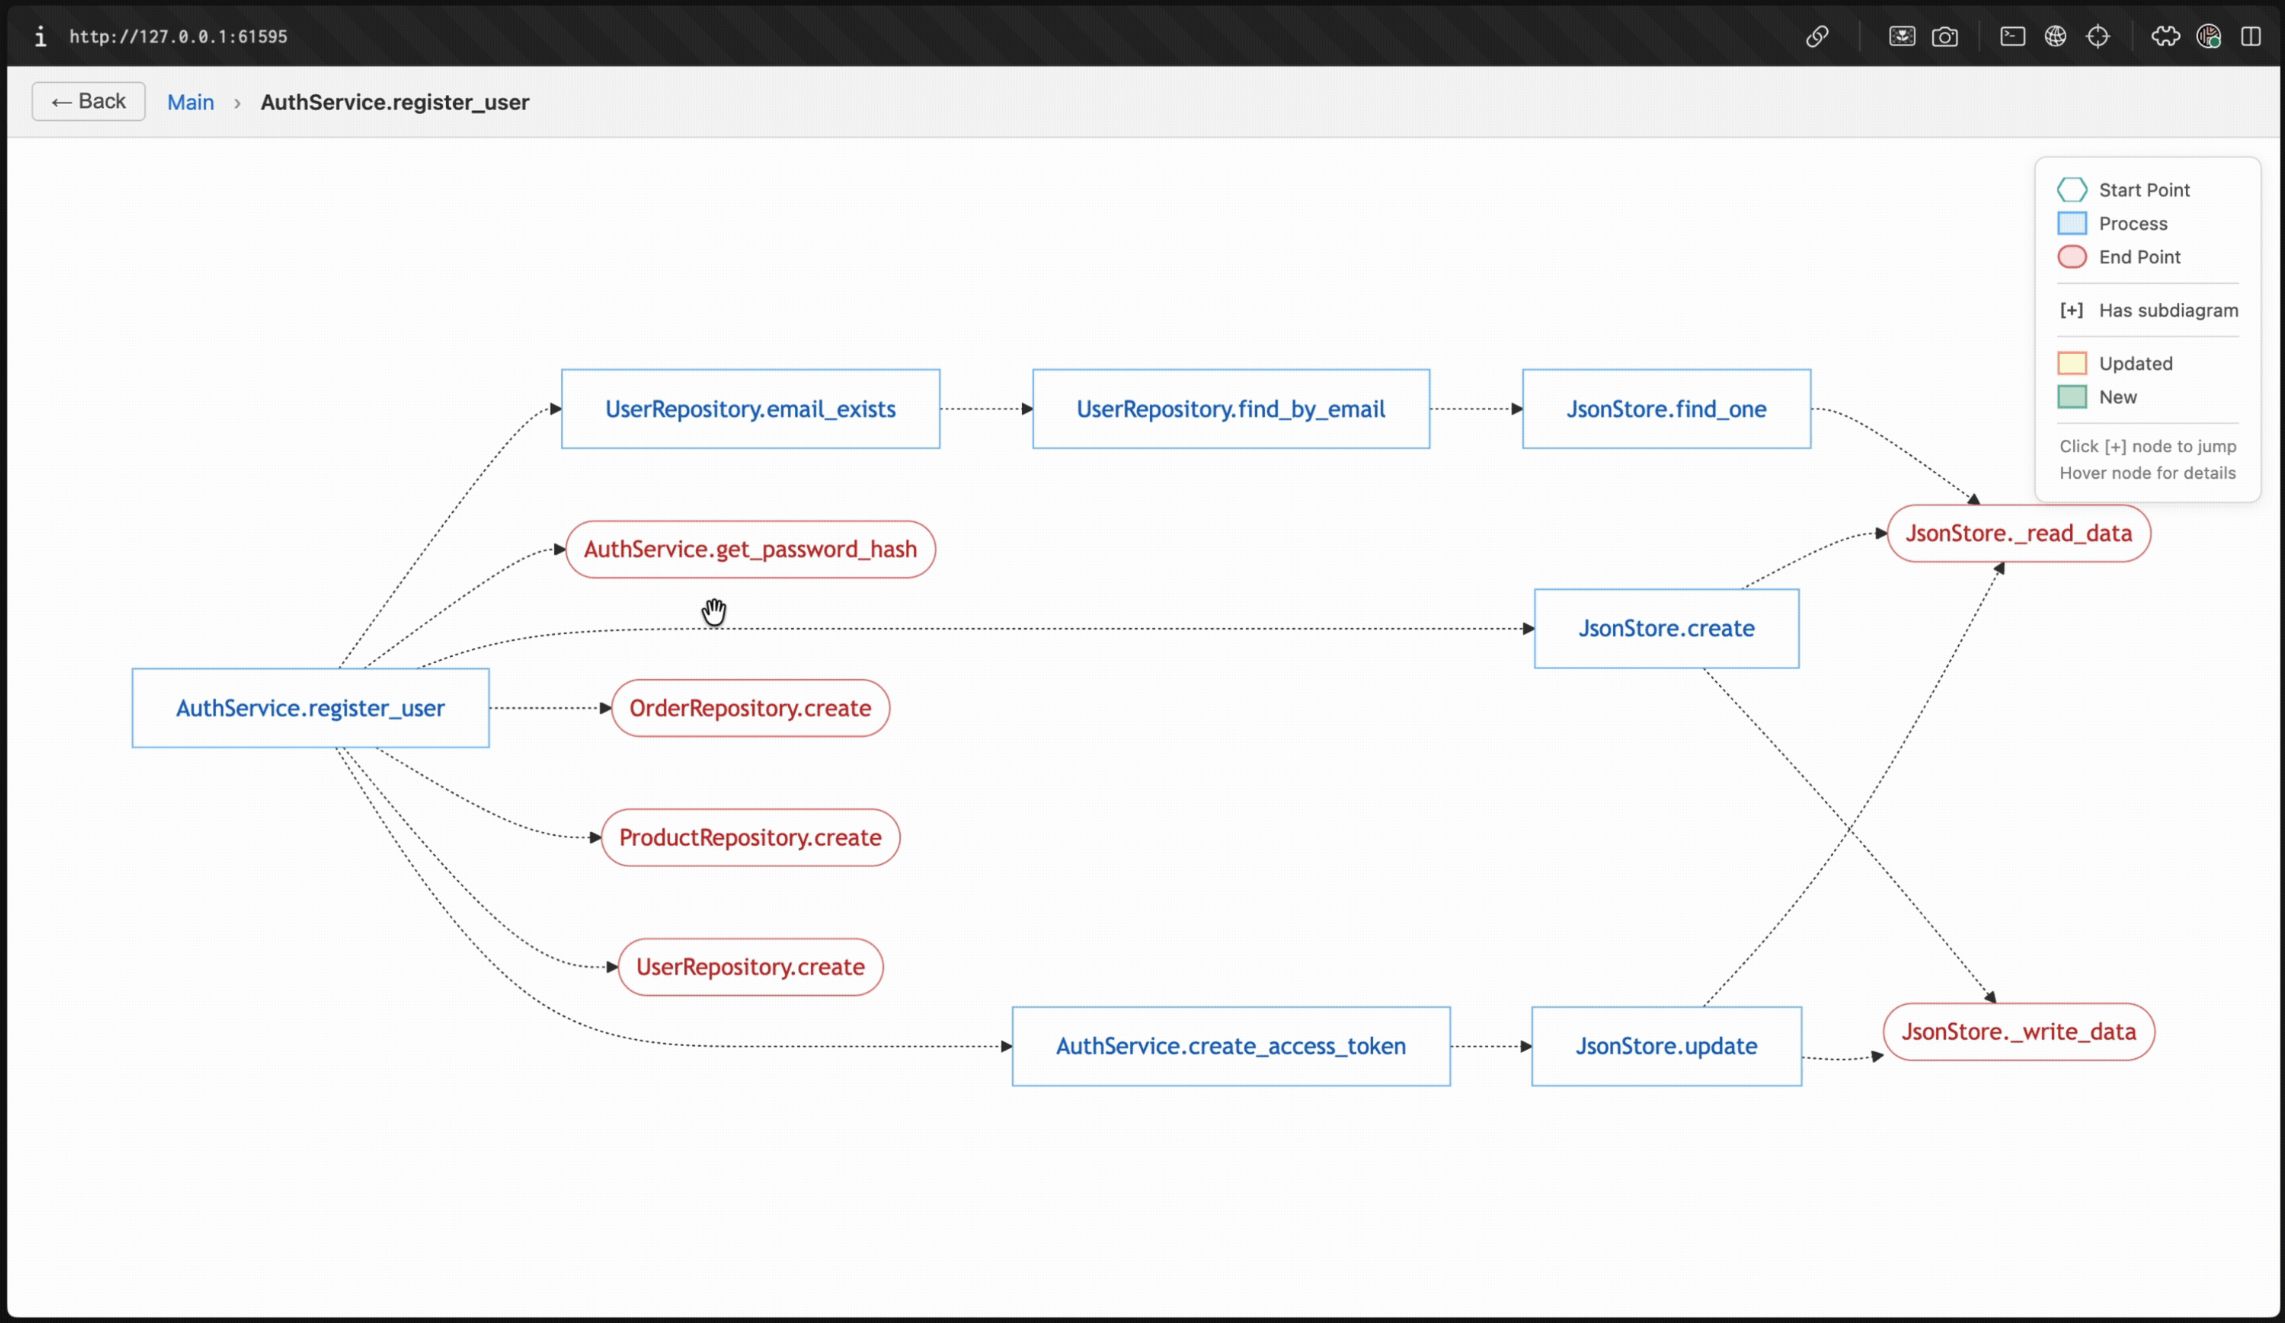Toggle the split view sidebar icon
The width and height of the screenshot is (2285, 1323).
[2251, 37]
